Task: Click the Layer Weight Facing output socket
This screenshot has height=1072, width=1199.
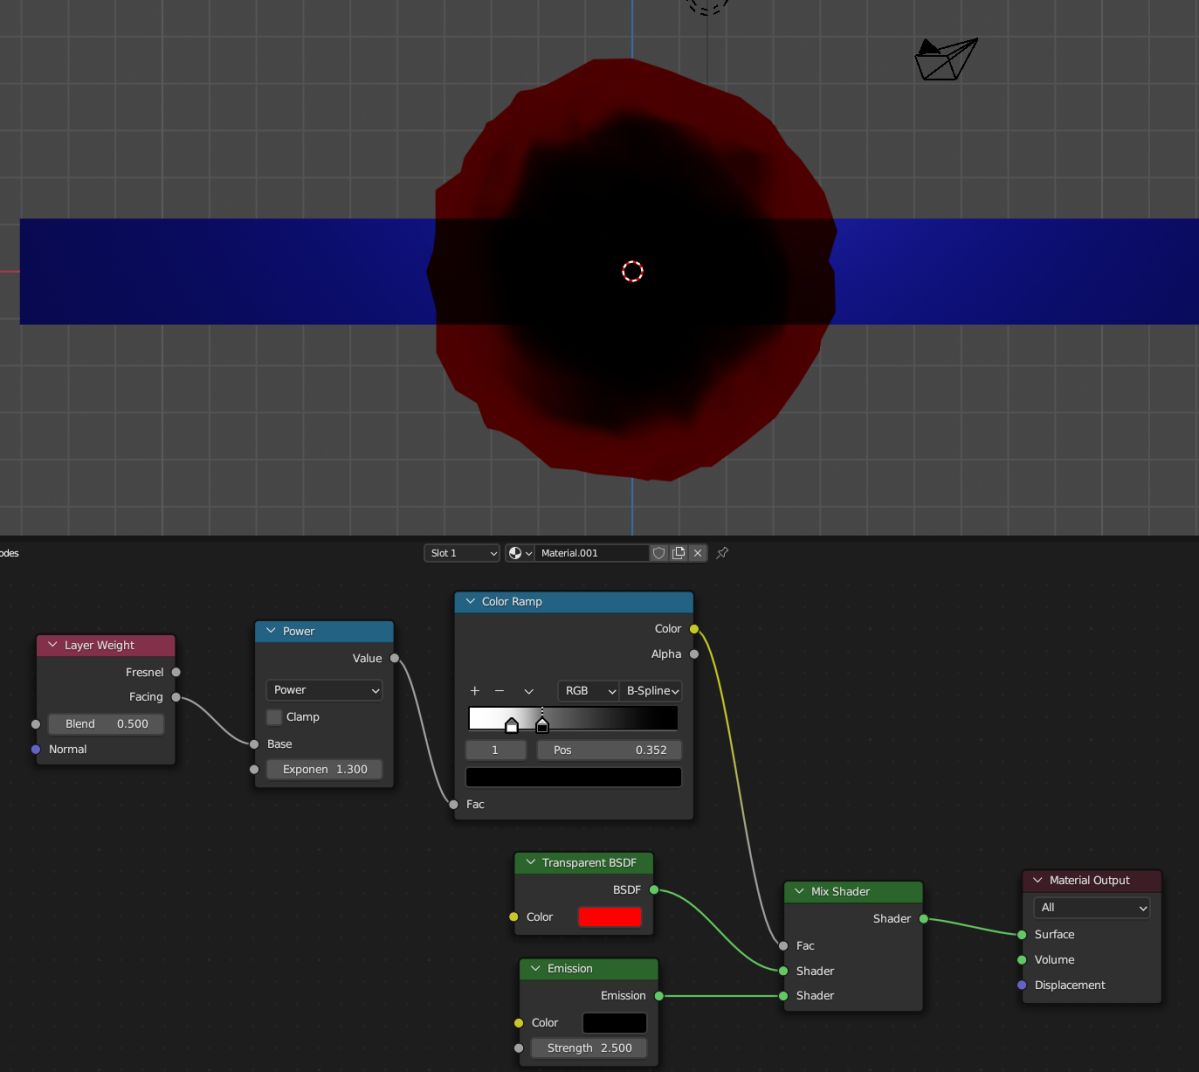Action: pyautogui.click(x=176, y=697)
